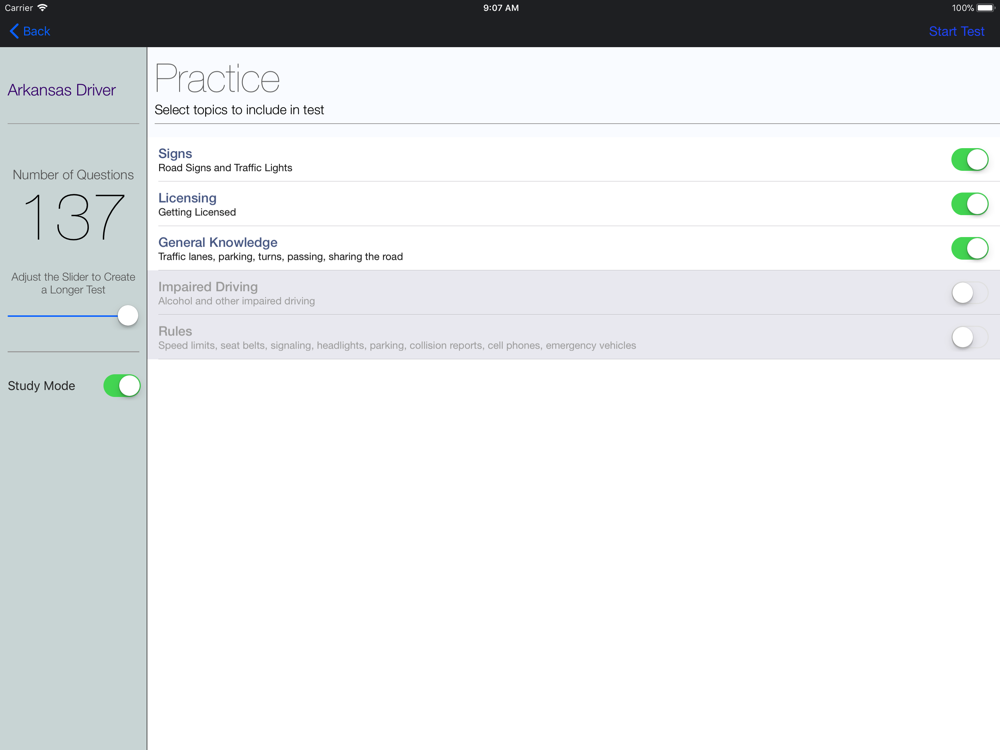
Task: Click the Arkansas Driver heading
Action: [62, 90]
